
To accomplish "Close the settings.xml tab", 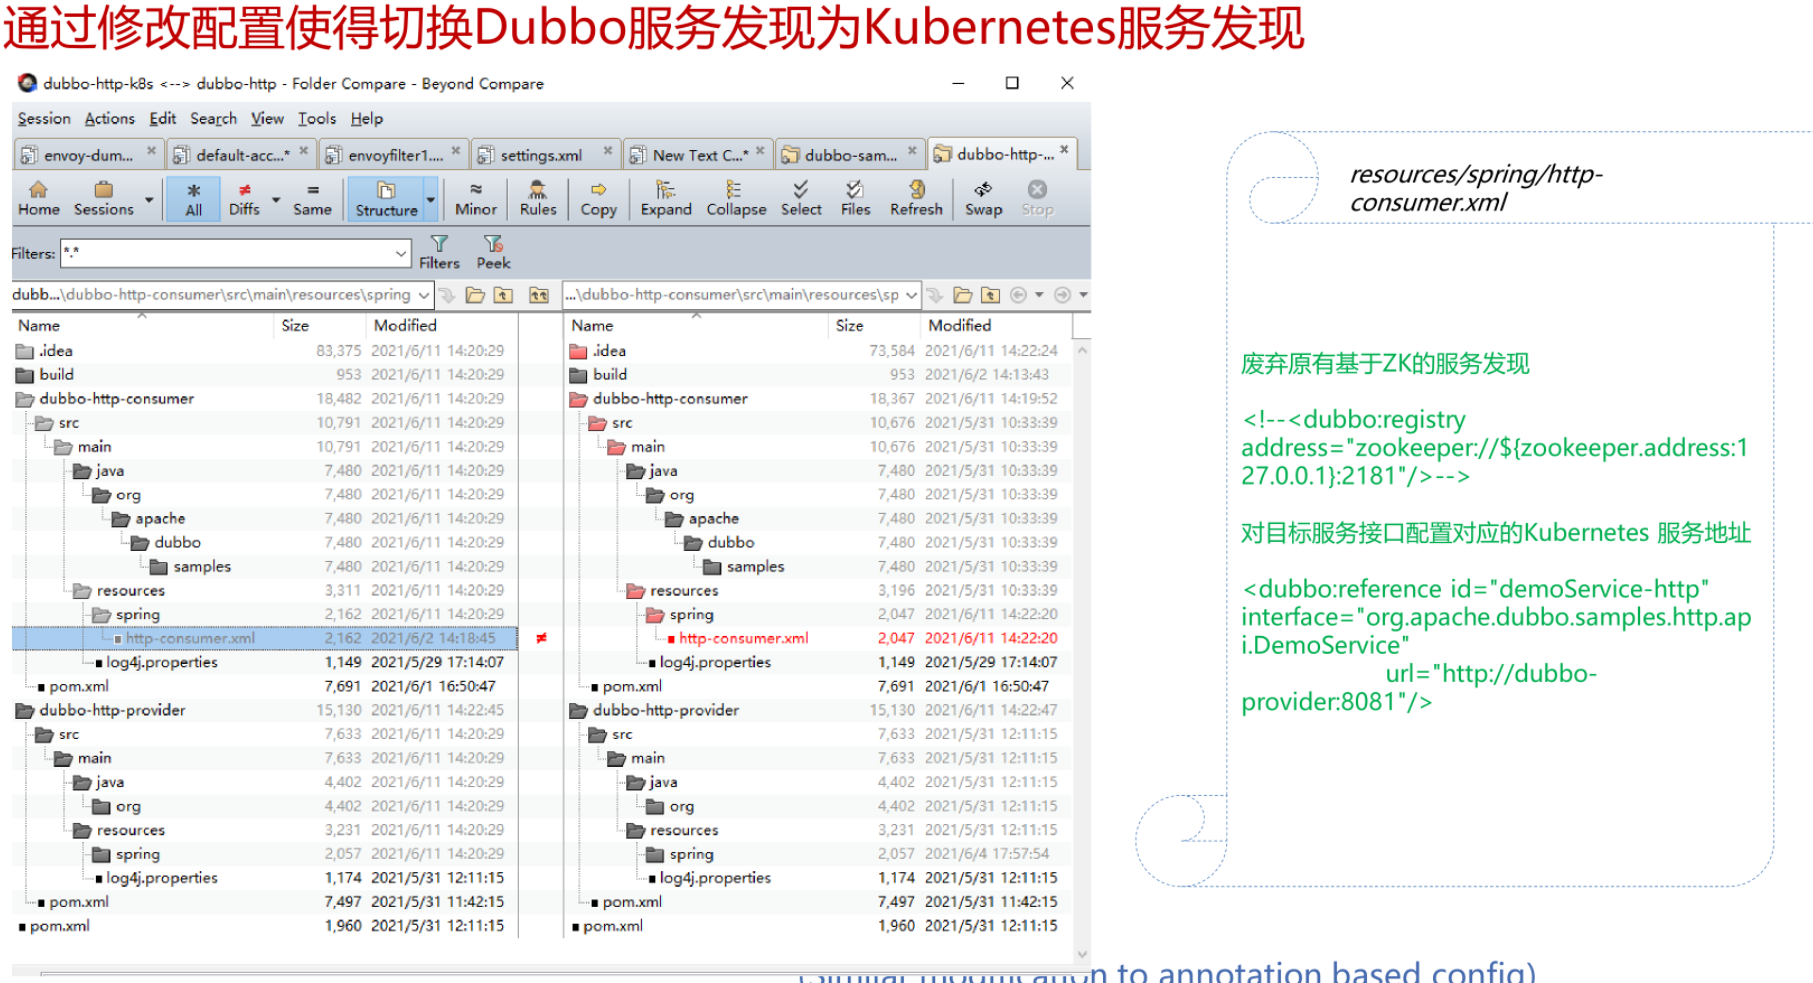I will coord(607,151).
